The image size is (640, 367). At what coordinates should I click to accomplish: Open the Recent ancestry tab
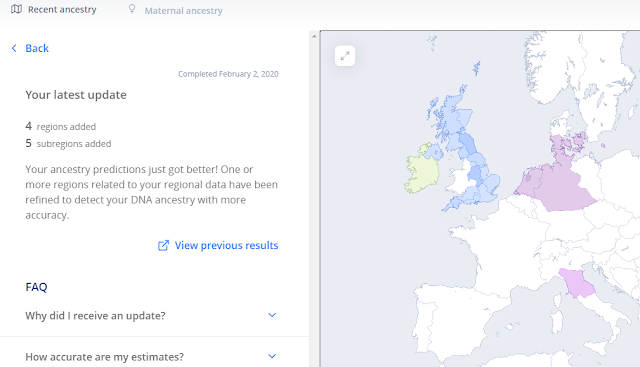click(54, 9)
